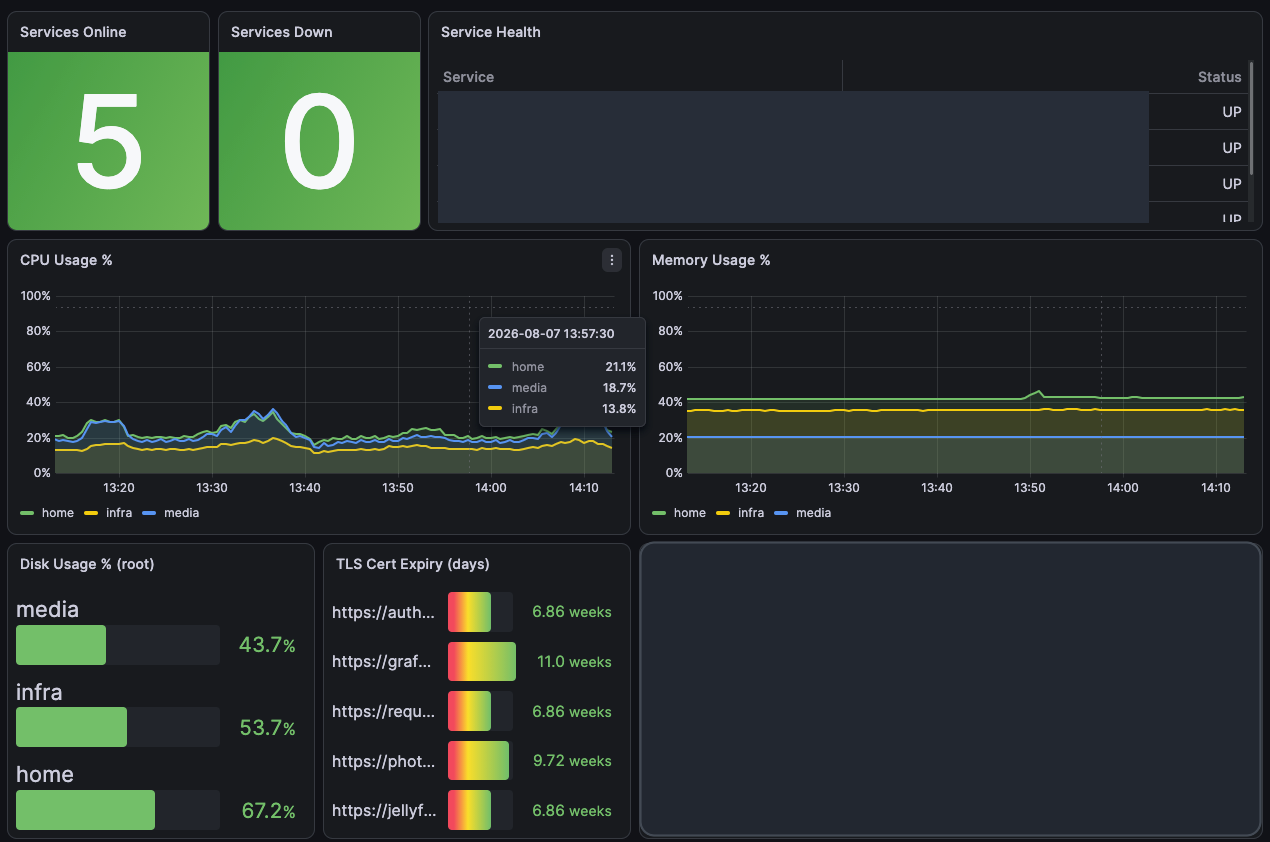Screen dimensions: 1270x842
Task: Click the 11.0 weeks expiry value
Action: pyautogui.click(x=574, y=662)
